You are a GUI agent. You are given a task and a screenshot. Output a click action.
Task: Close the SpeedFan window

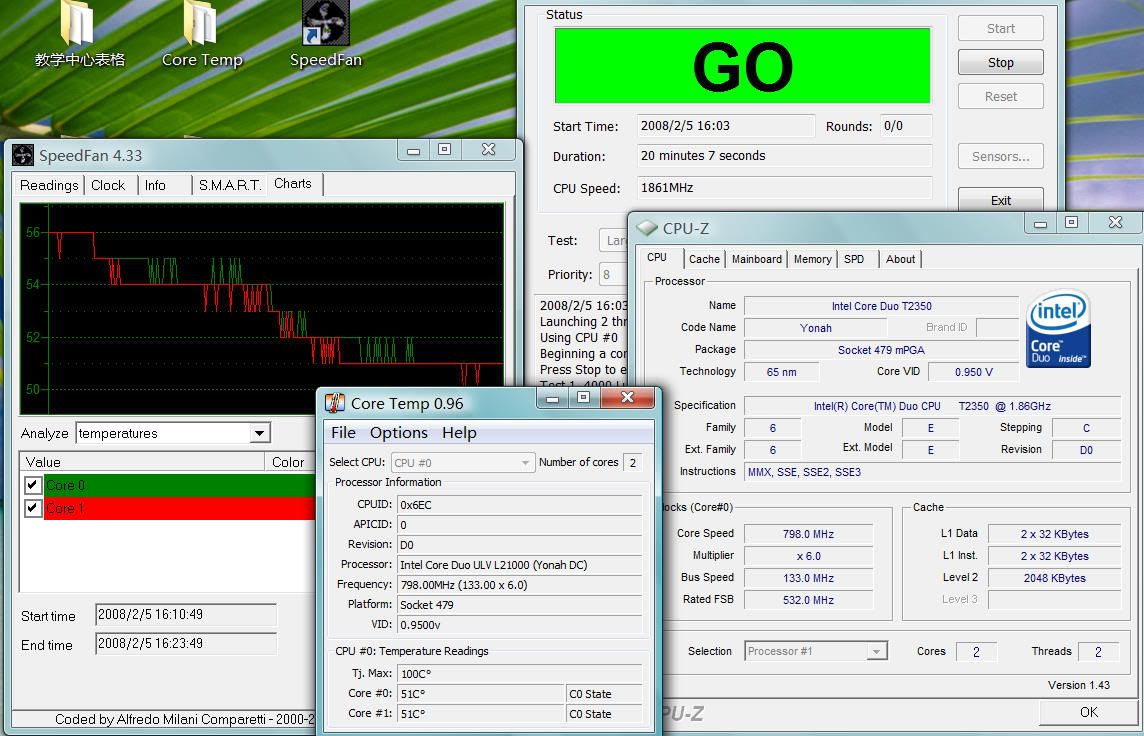(x=489, y=150)
